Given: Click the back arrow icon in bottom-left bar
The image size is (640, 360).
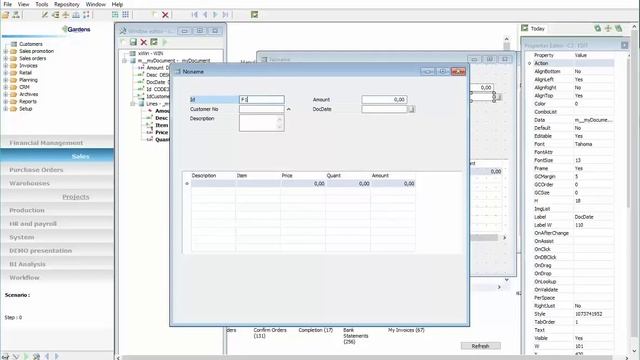Looking at the screenshot, I should coord(47,356).
